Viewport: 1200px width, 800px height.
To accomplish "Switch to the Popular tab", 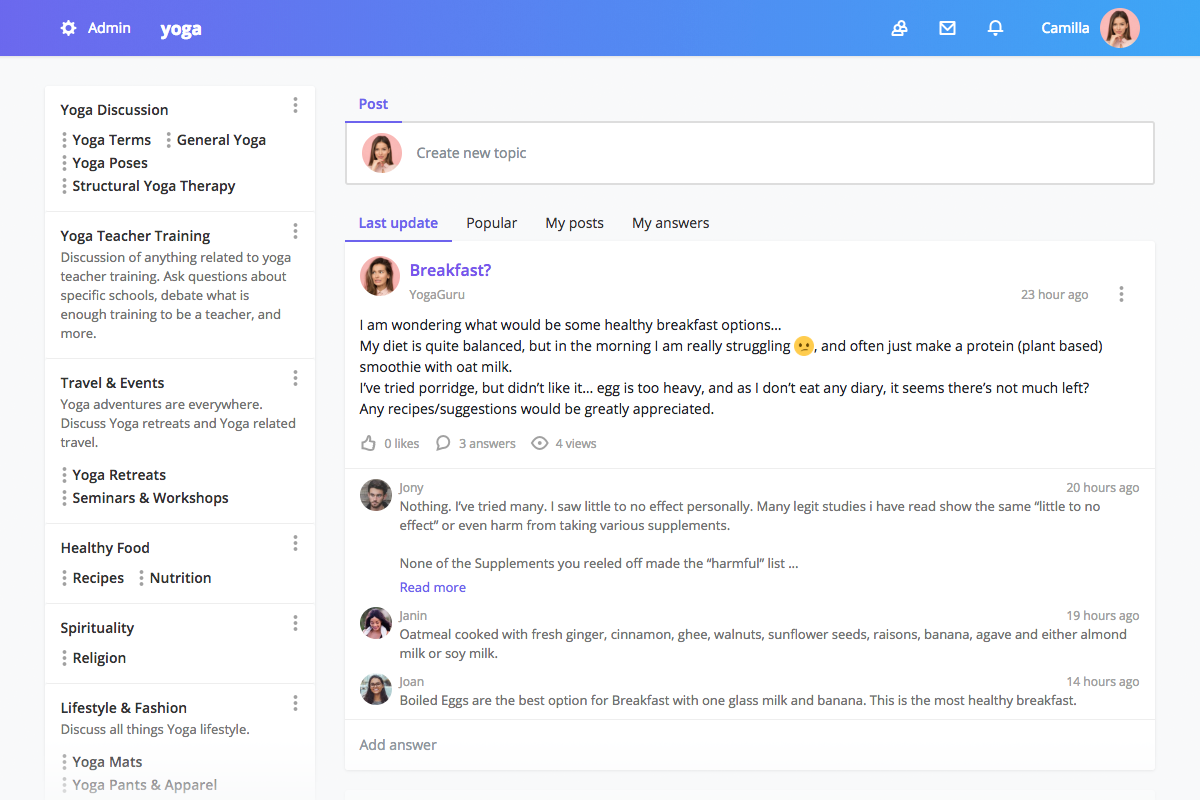I will point(491,222).
